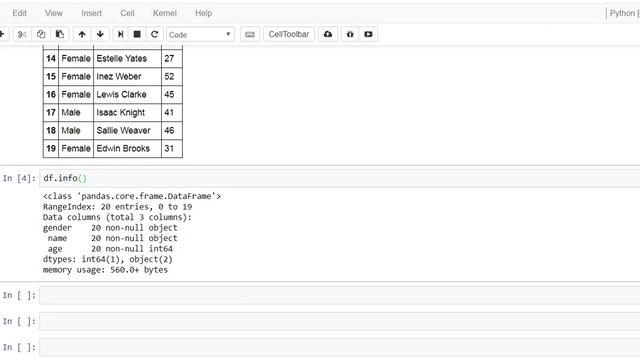Cut the selected cell with scissors icon
640x360 pixels.
[22, 34]
